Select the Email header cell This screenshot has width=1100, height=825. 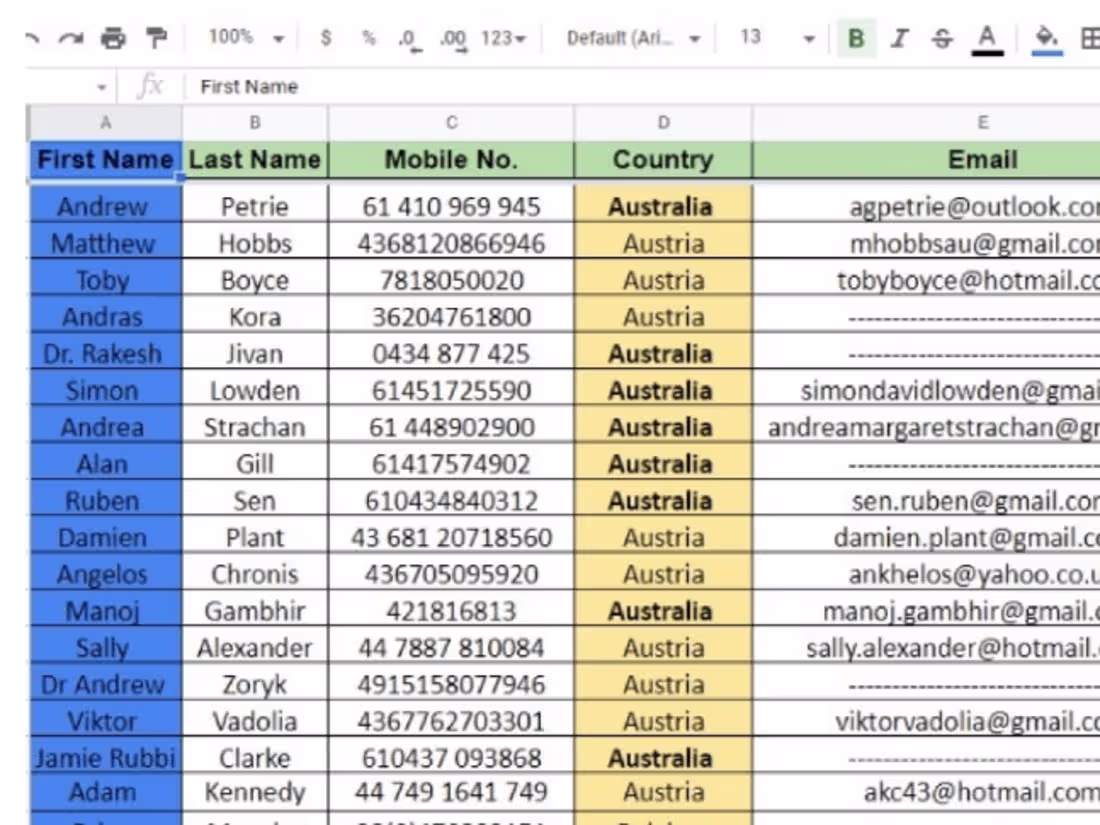tap(926, 160)
